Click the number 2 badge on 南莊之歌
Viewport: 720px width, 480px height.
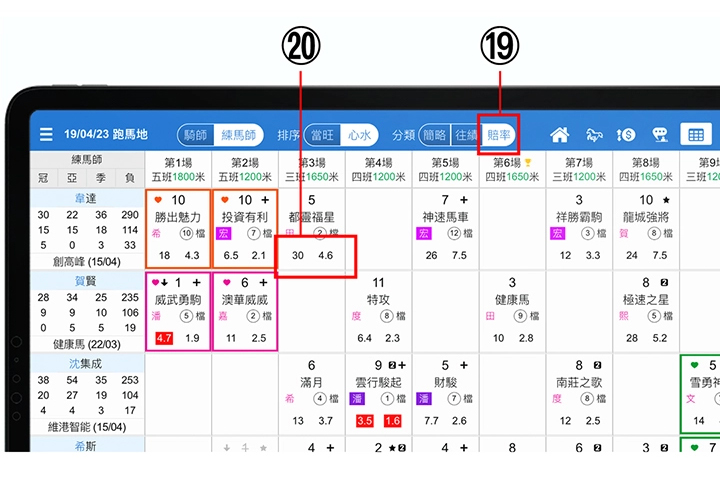pos(597,365)
